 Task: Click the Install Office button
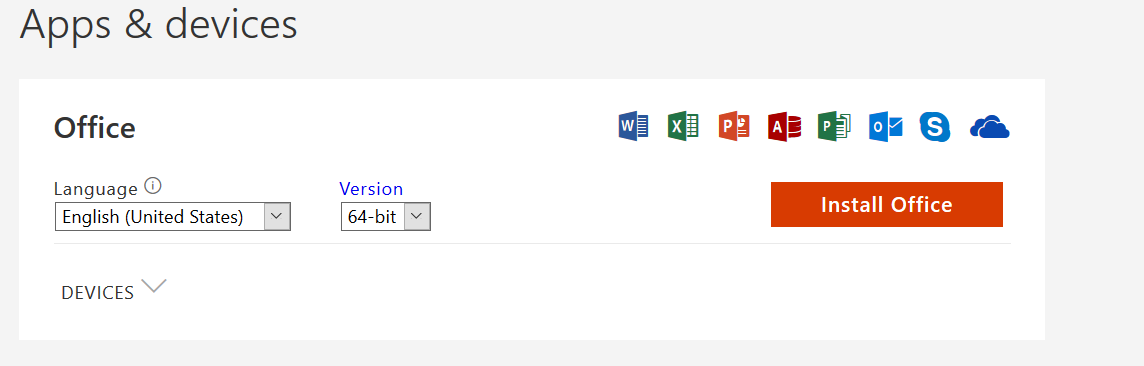(x=886, y=204)
